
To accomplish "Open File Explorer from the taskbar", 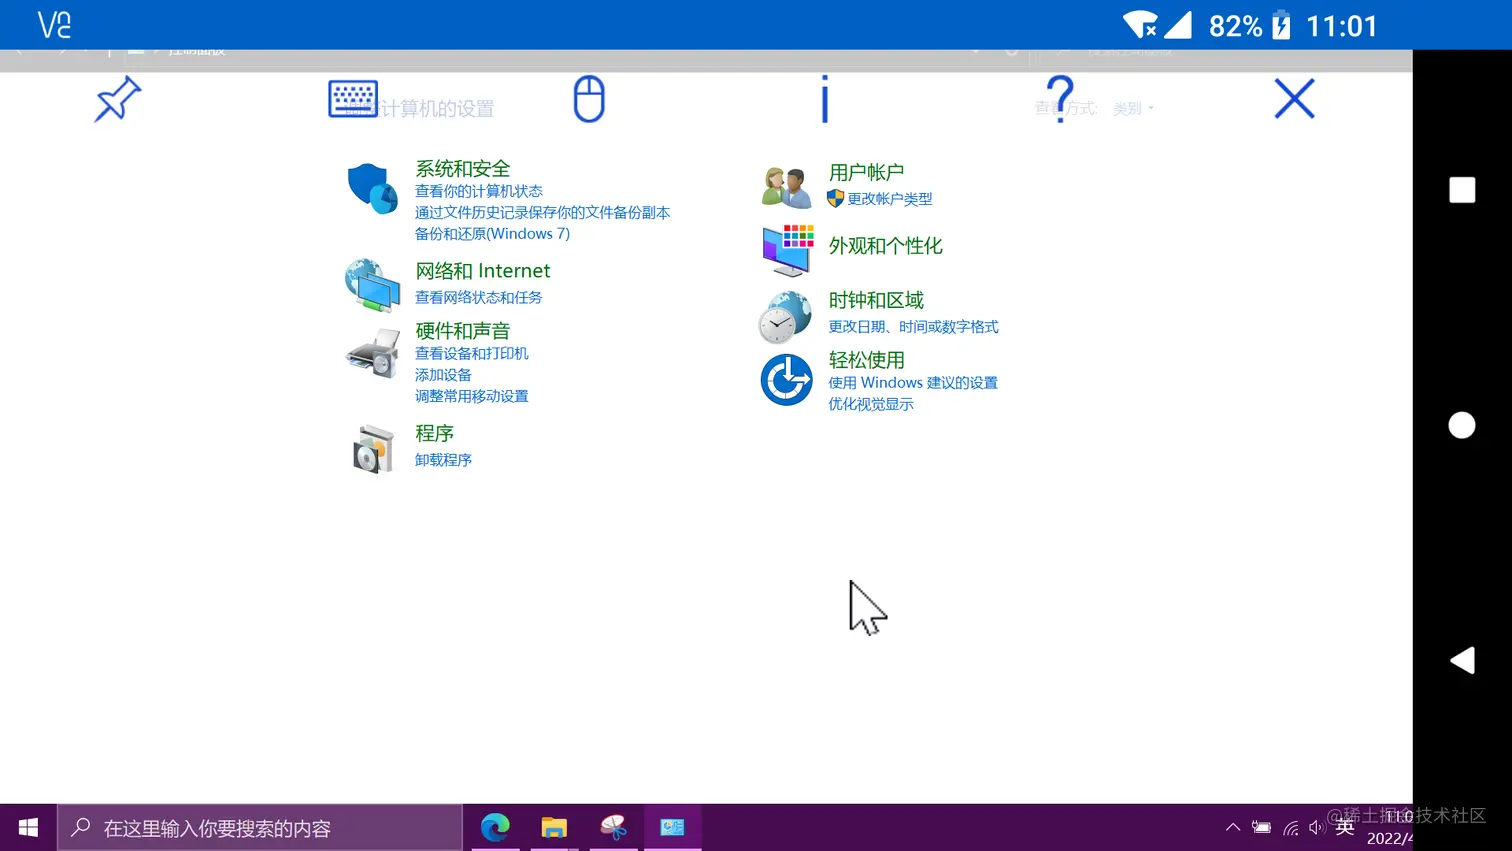I will [x=555, y=827].
